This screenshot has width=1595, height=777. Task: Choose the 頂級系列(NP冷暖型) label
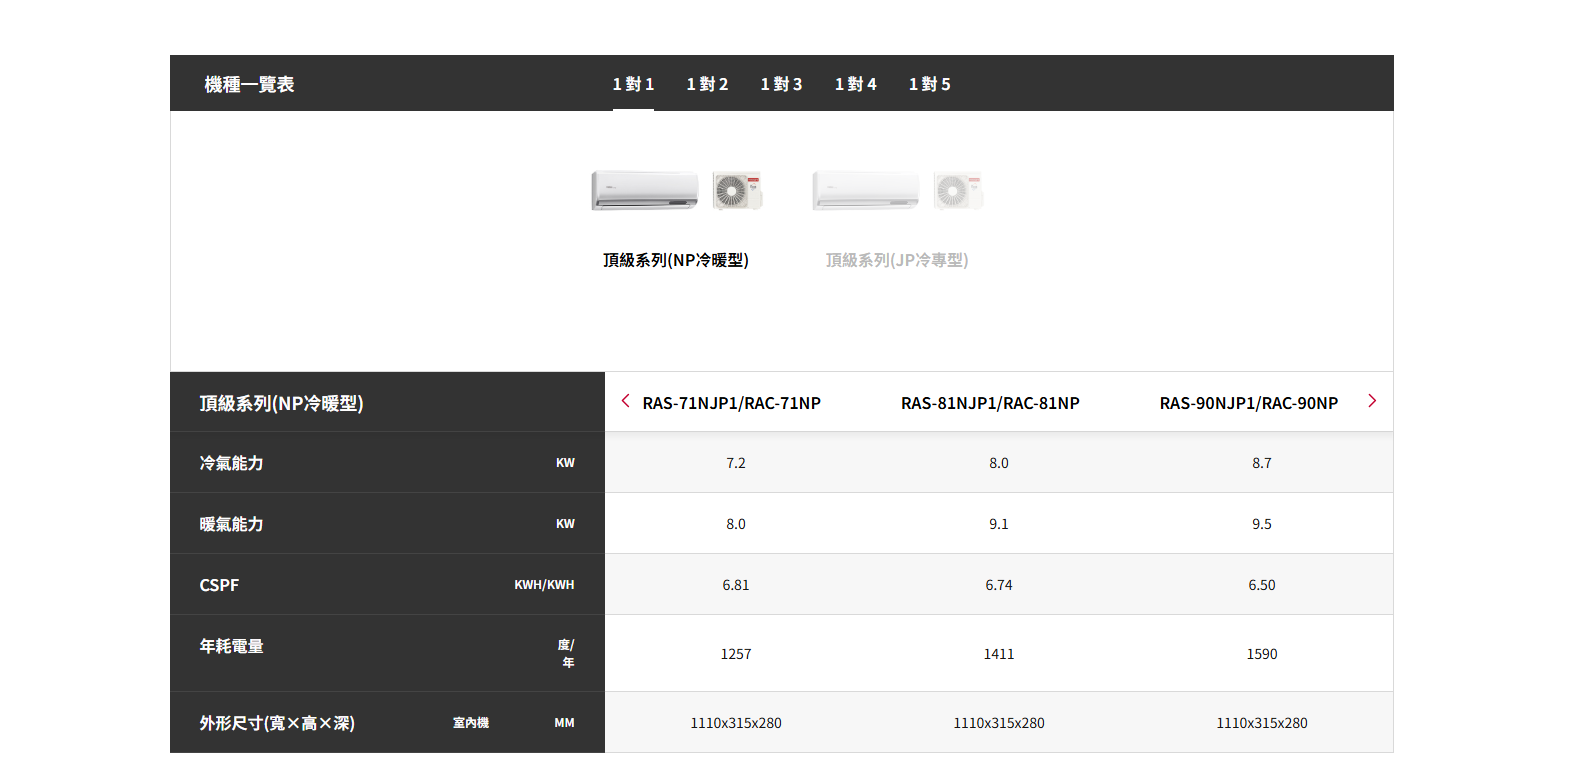[676, 260]
